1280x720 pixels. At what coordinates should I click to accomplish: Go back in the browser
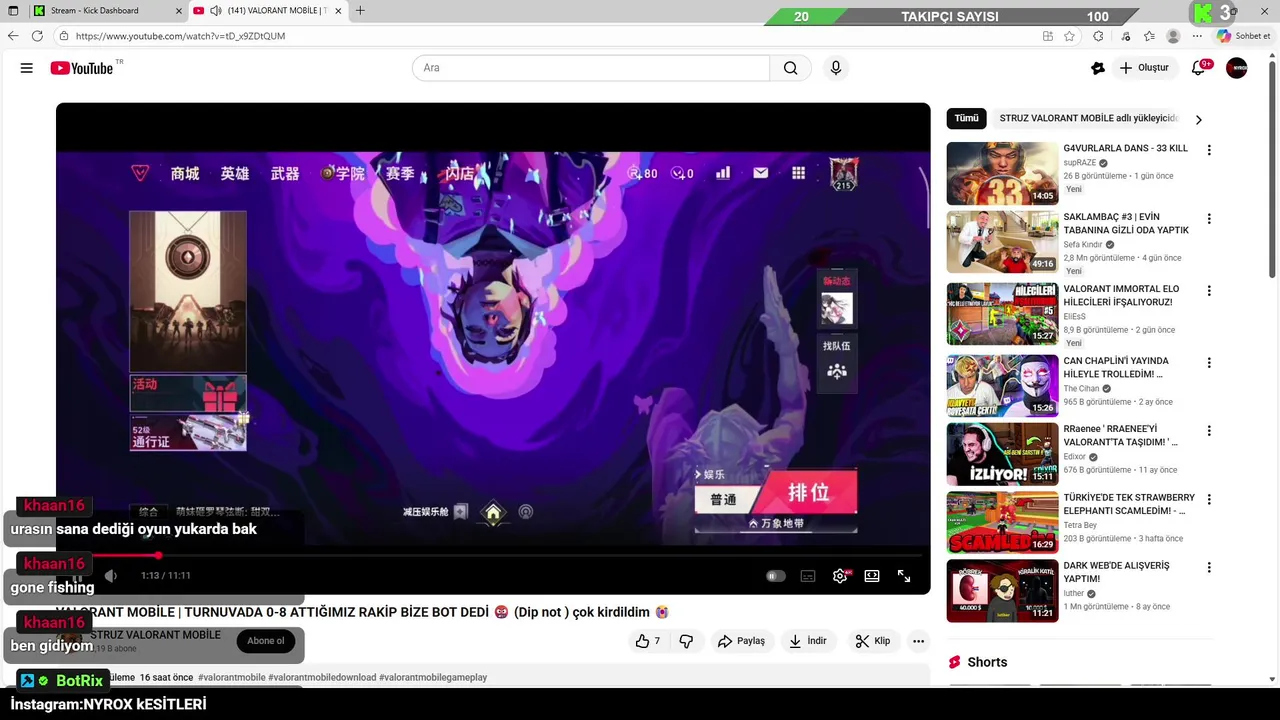click(x=13, y=36)
